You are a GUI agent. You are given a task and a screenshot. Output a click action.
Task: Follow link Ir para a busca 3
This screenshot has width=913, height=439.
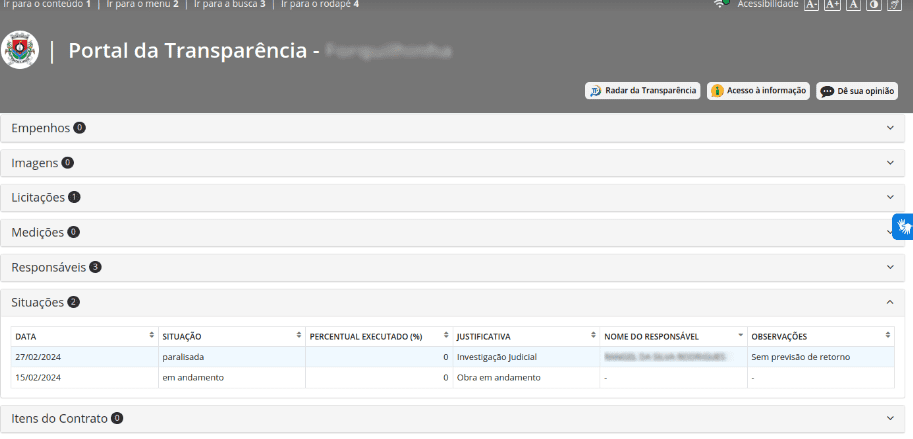[x=229, y=4]
